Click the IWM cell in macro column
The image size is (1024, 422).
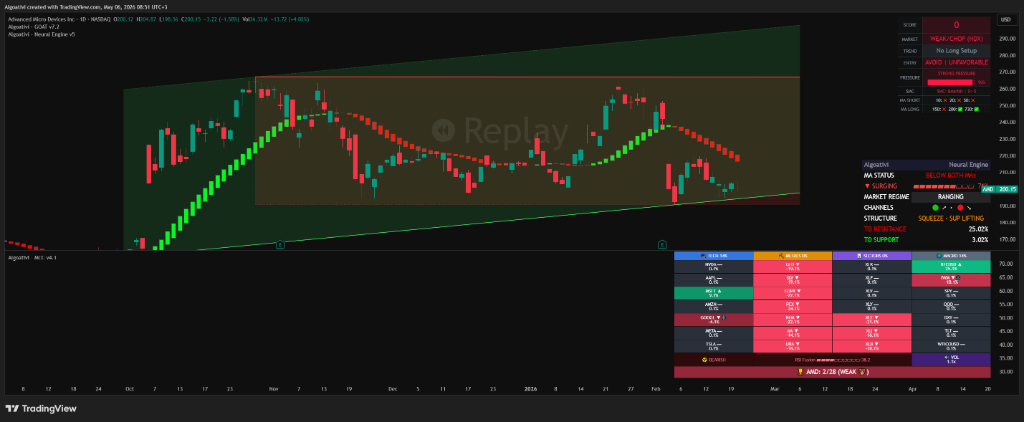pyautogui.click(x=951, y=280)
